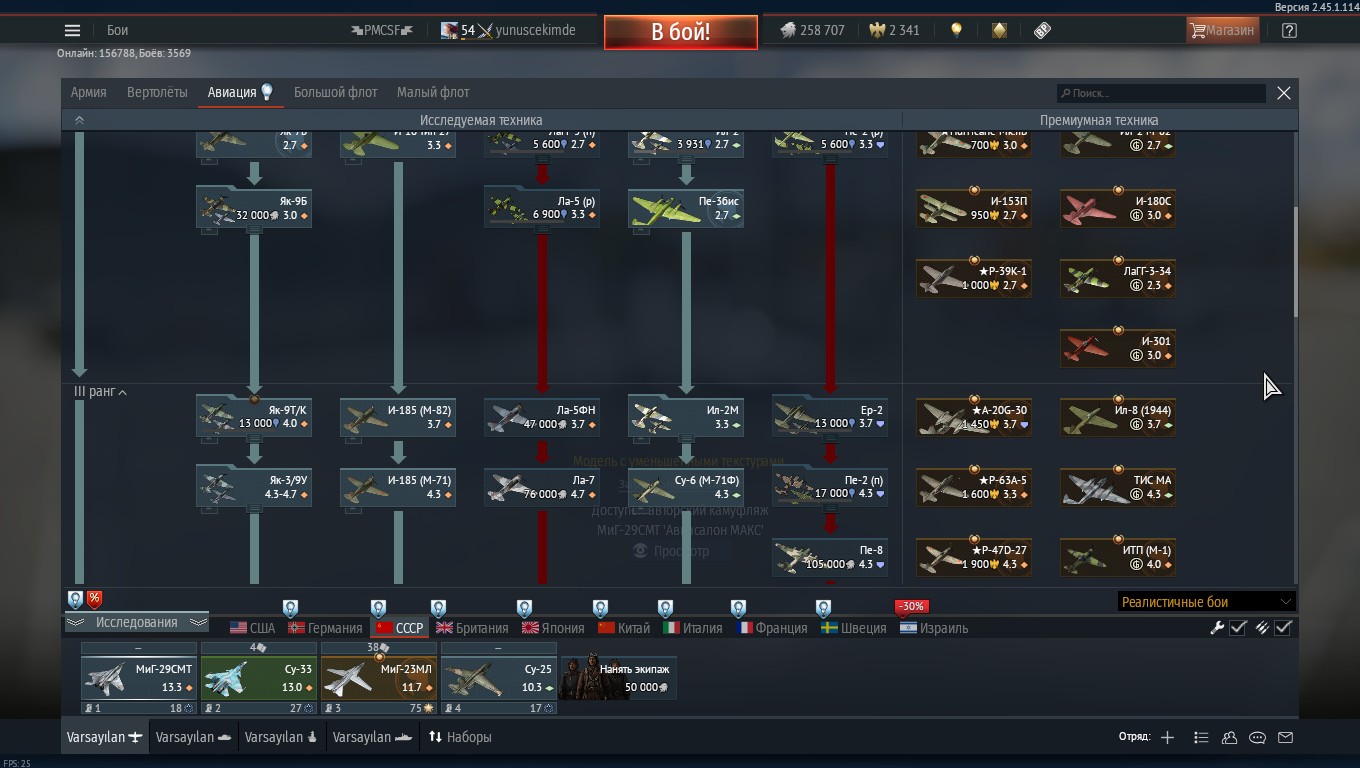1360x768 pixels.
Task: Collapse the tree with the top-left double chevron
Action: pyautogui.click(x=79, y=120)
